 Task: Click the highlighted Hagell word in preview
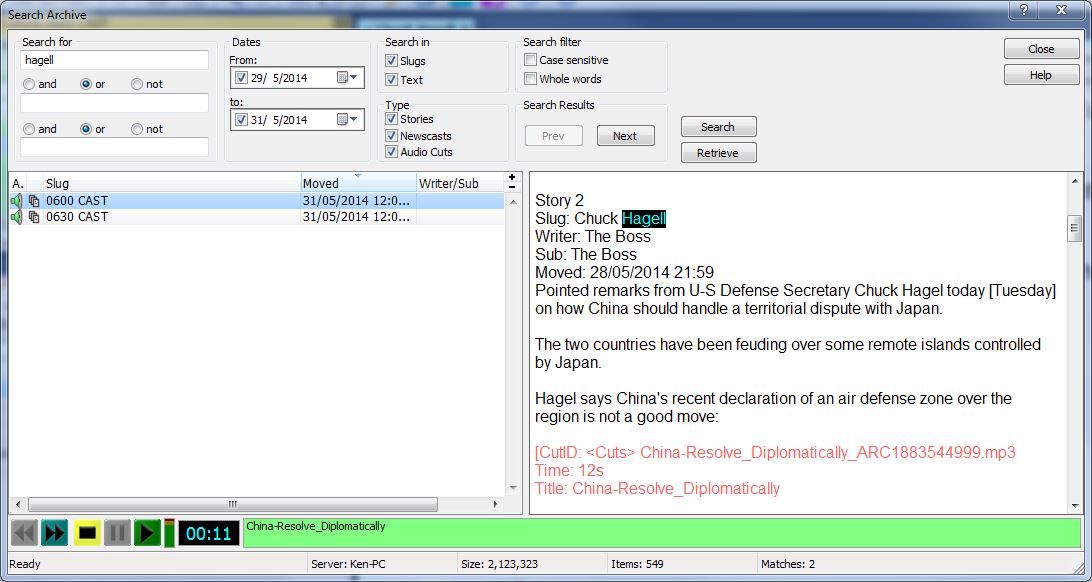pos(644,219)
